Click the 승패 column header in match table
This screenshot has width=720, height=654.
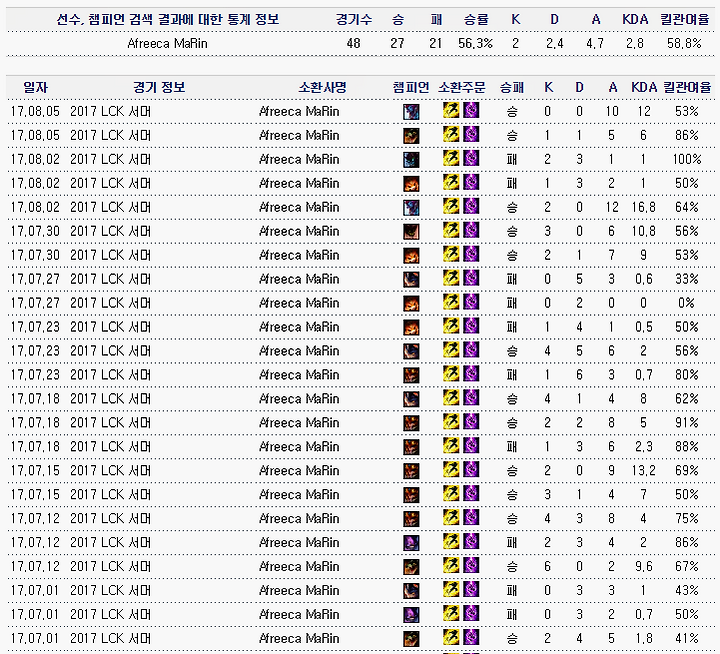click(512, 87)
